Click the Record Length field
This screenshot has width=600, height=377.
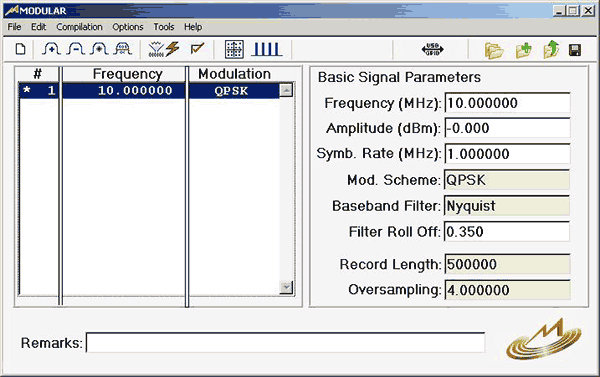507,264
